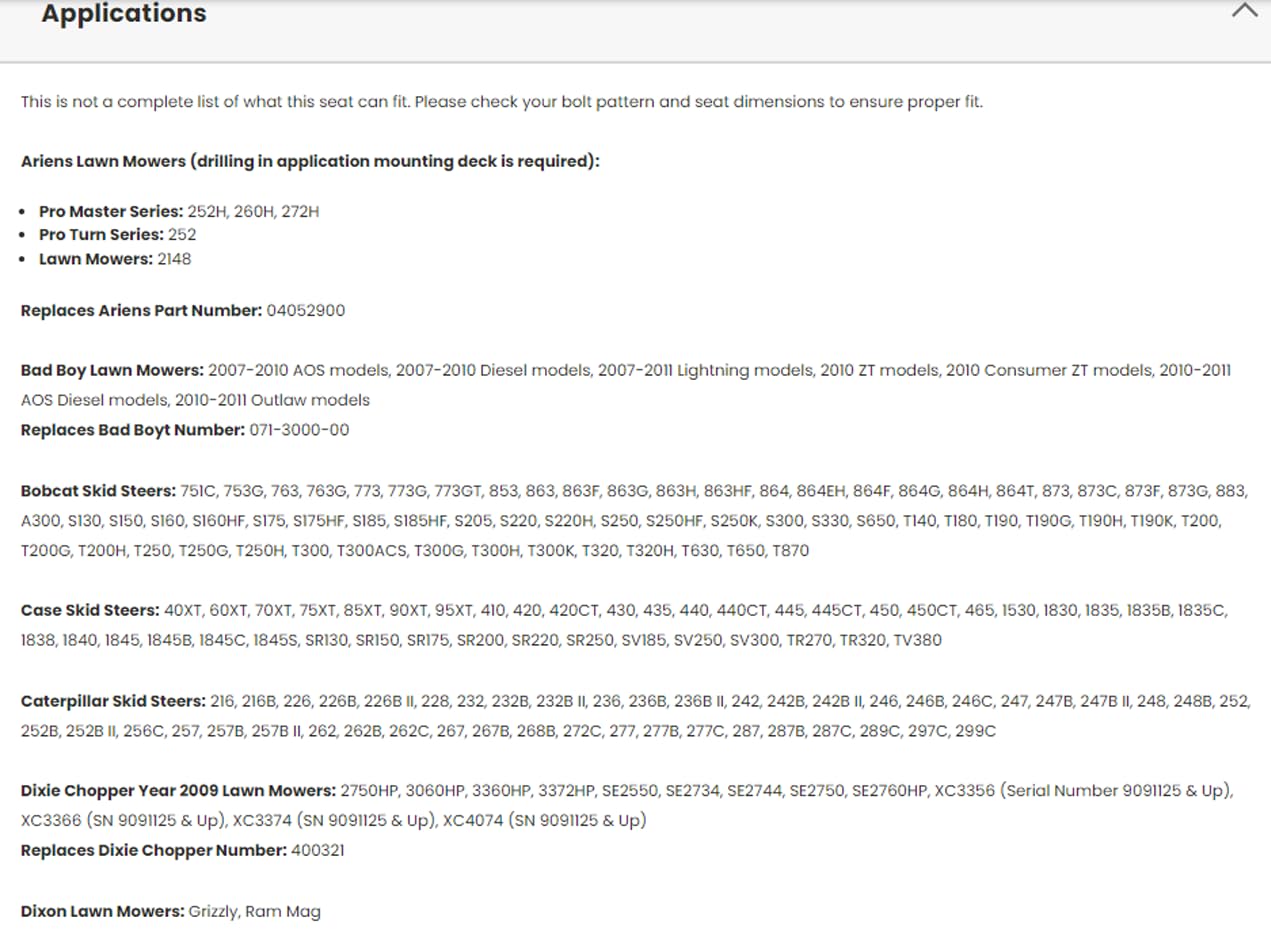The width and height of the screenshot is (1271, 950).
Task: Click the Grizzly, Ram Mag text
Action: [255, 912]
